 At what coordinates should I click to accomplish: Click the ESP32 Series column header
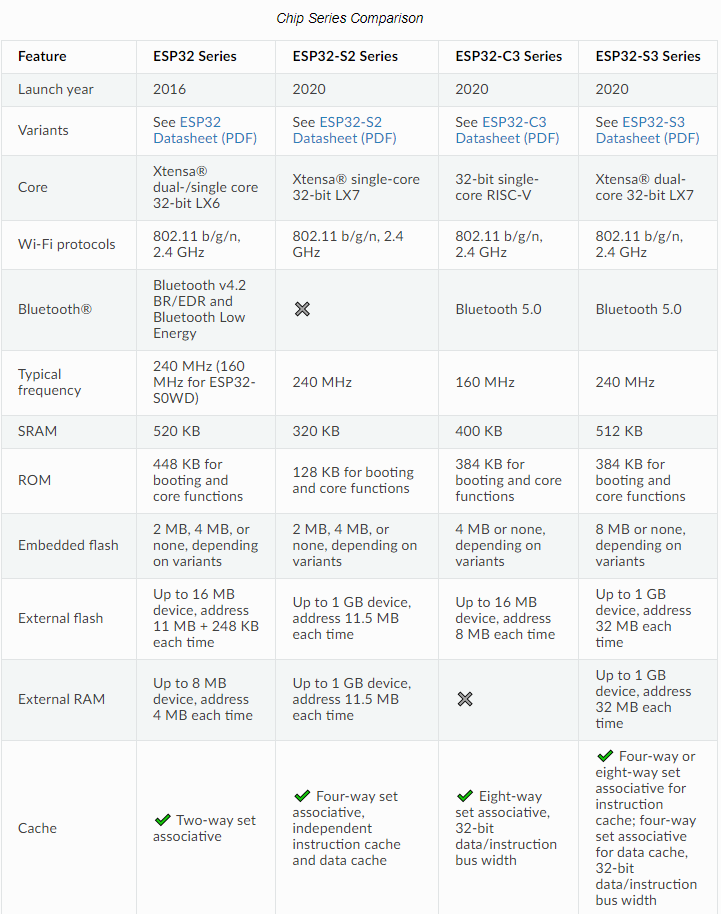pyautogui.click(x=194, y=56)
